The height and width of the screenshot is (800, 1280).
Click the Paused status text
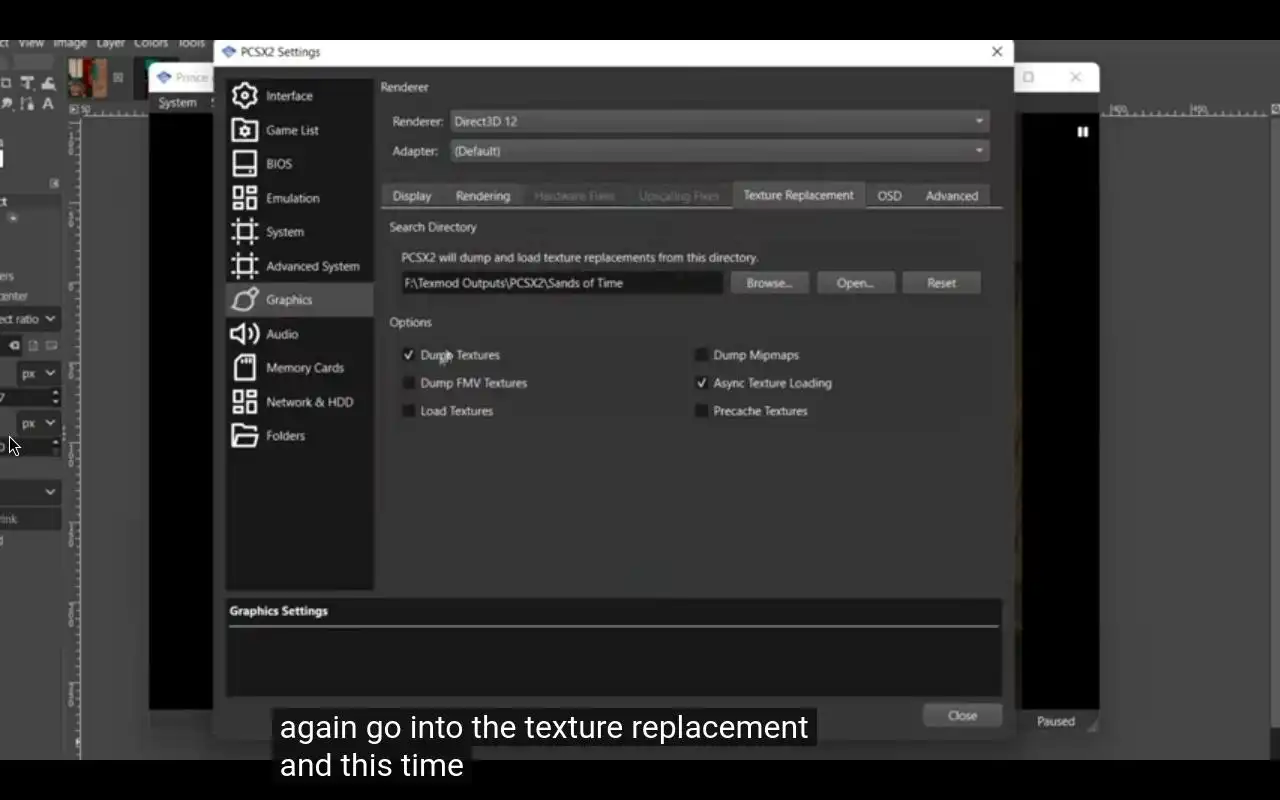click(x=1055, y=721)
